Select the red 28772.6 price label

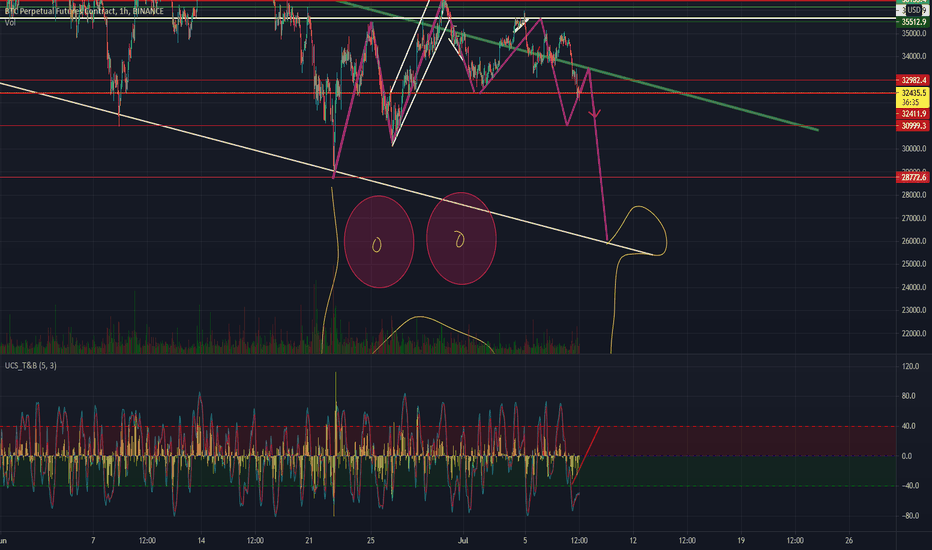(913, 177)
